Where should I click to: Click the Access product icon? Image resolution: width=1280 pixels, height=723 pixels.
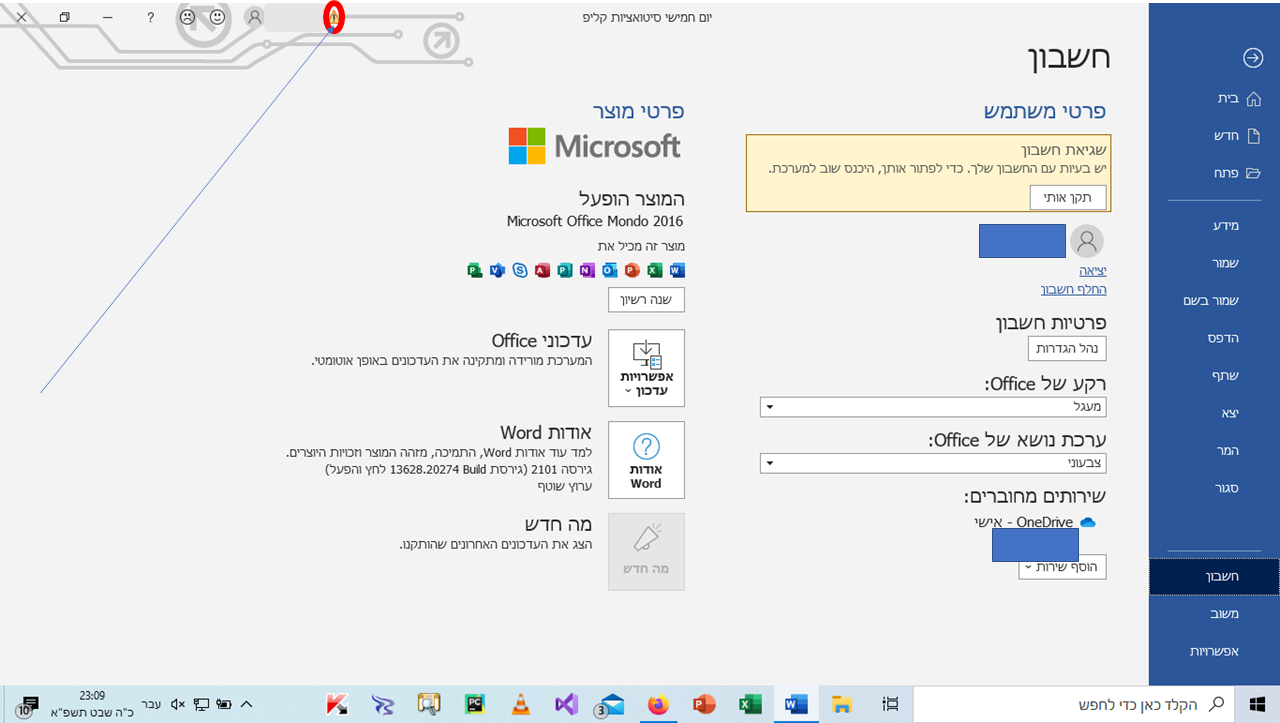(542, 270)
